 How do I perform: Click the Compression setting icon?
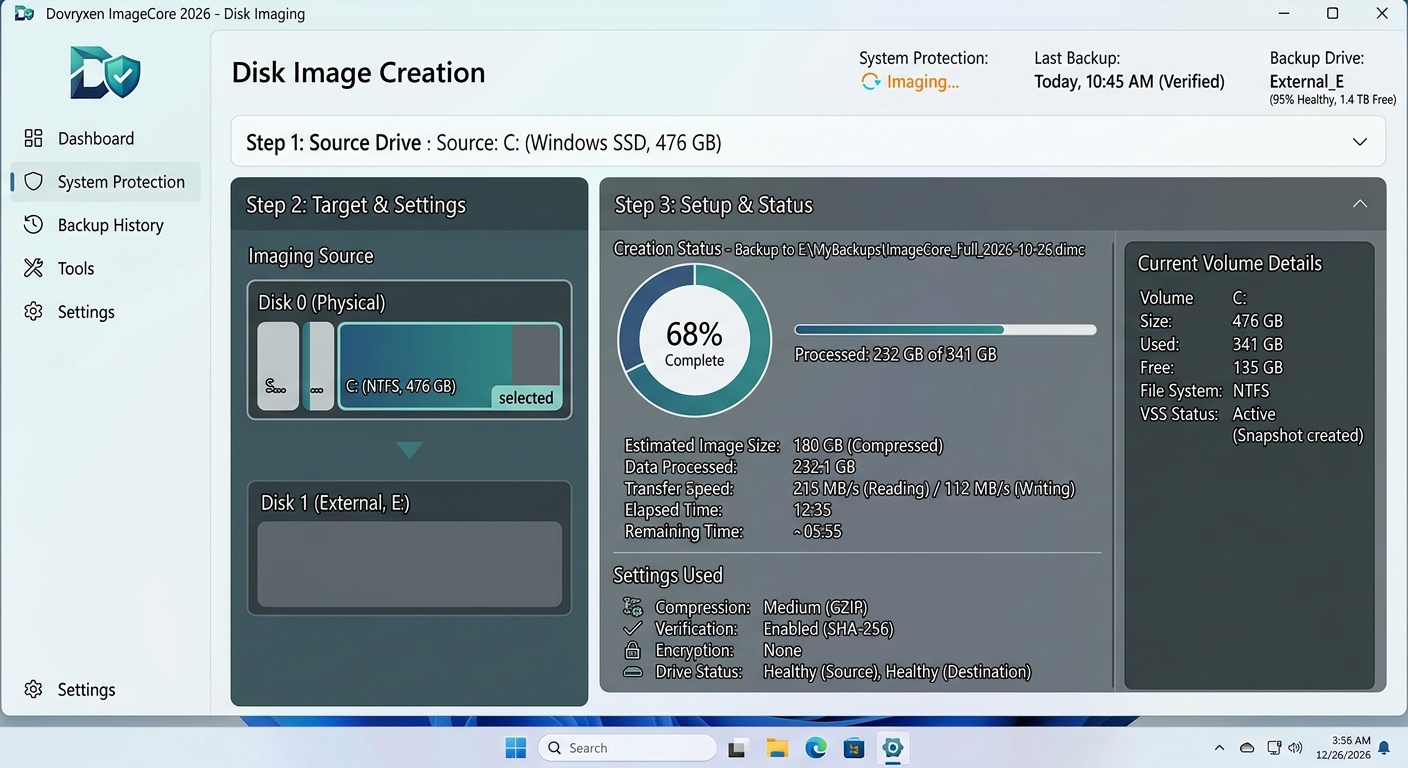[x=632, y=607]
